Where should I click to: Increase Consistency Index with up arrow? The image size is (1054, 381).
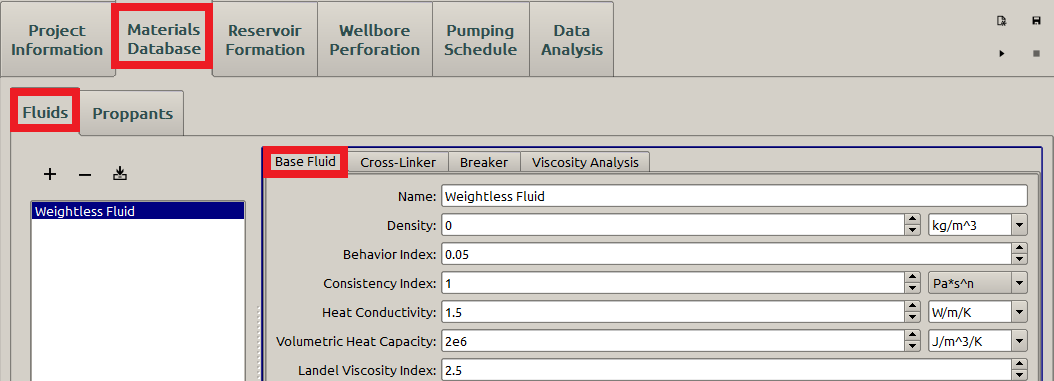[912, 278]
